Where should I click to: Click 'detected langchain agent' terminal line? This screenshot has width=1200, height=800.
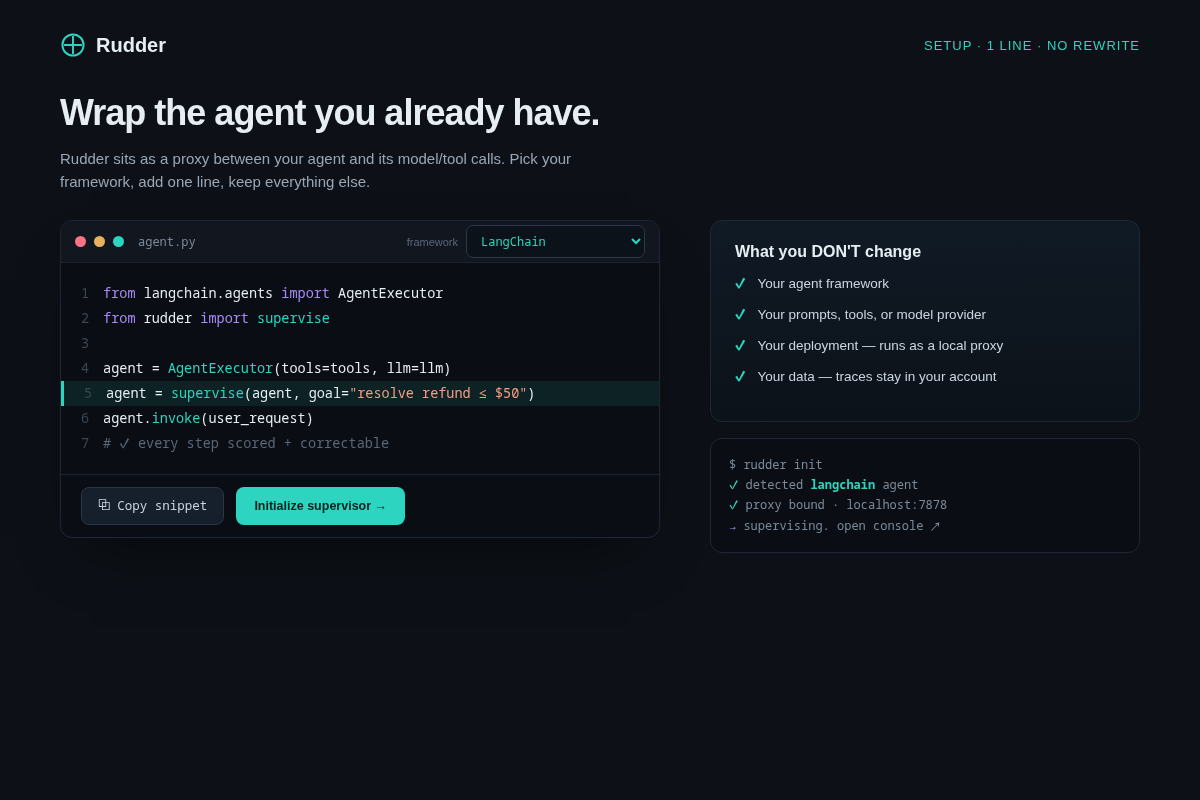824,485
